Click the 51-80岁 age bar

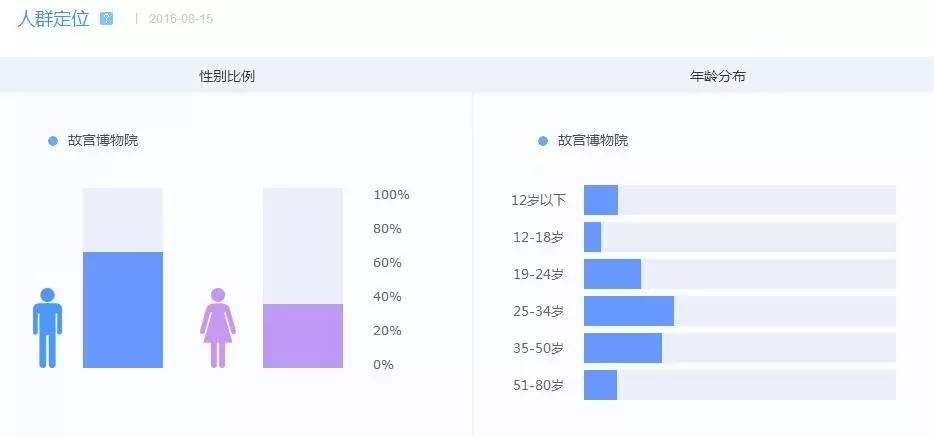tap(600, 385)
